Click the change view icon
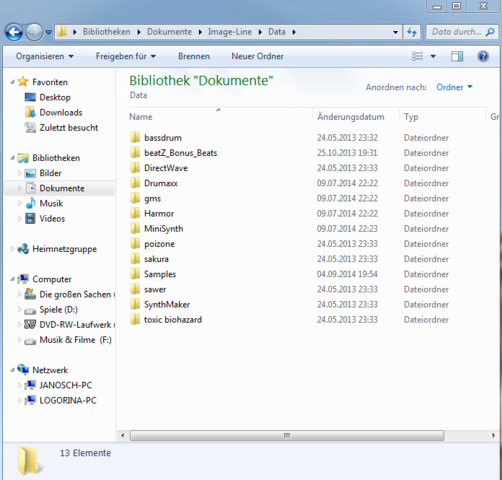This screenshot has width=502, height=480. pyautogui.click(x=417, y=56)
